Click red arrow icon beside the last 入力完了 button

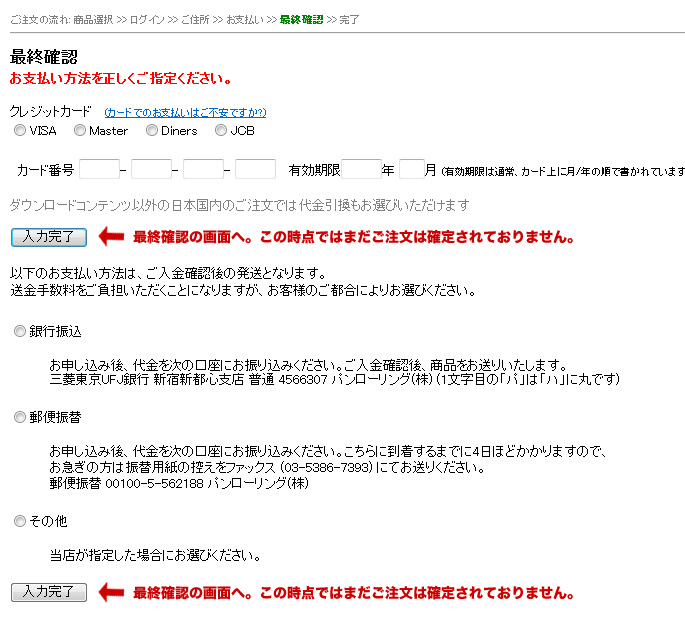point(110,592)
